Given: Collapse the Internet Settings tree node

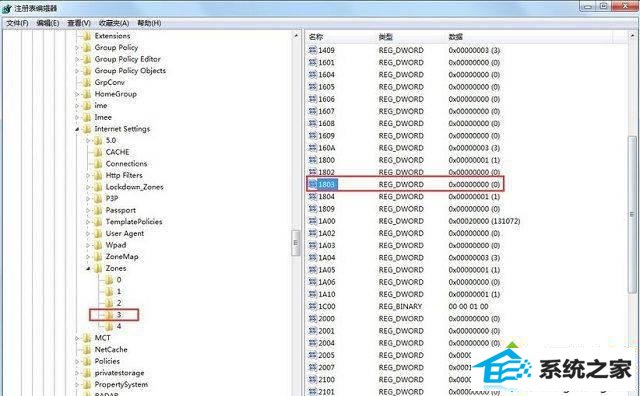Looking at the screenshot, I should 77,129.
